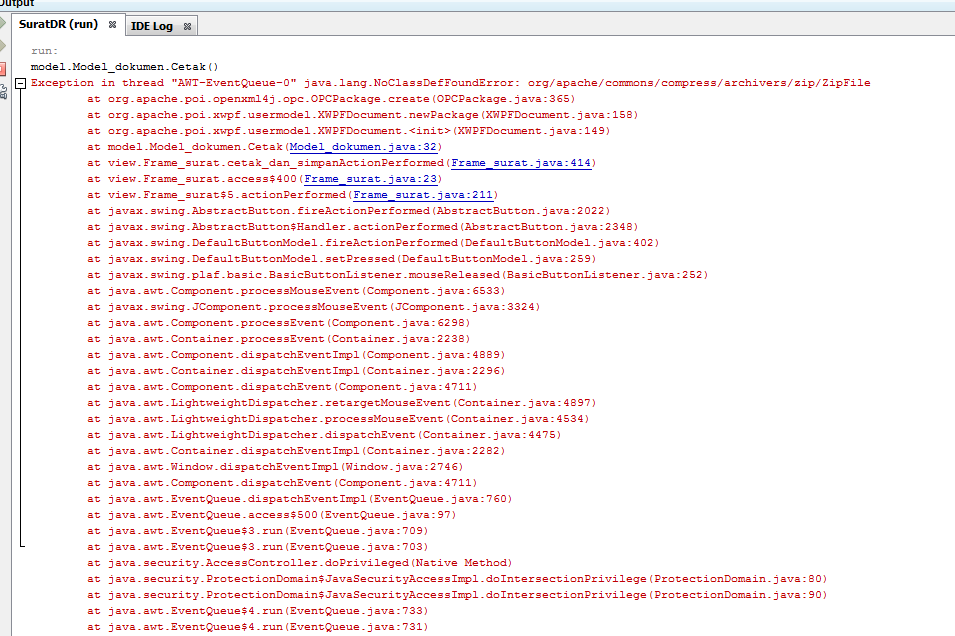Open Ant settings from output sidebar
The image size is (955, 636).
pos(7,90)
